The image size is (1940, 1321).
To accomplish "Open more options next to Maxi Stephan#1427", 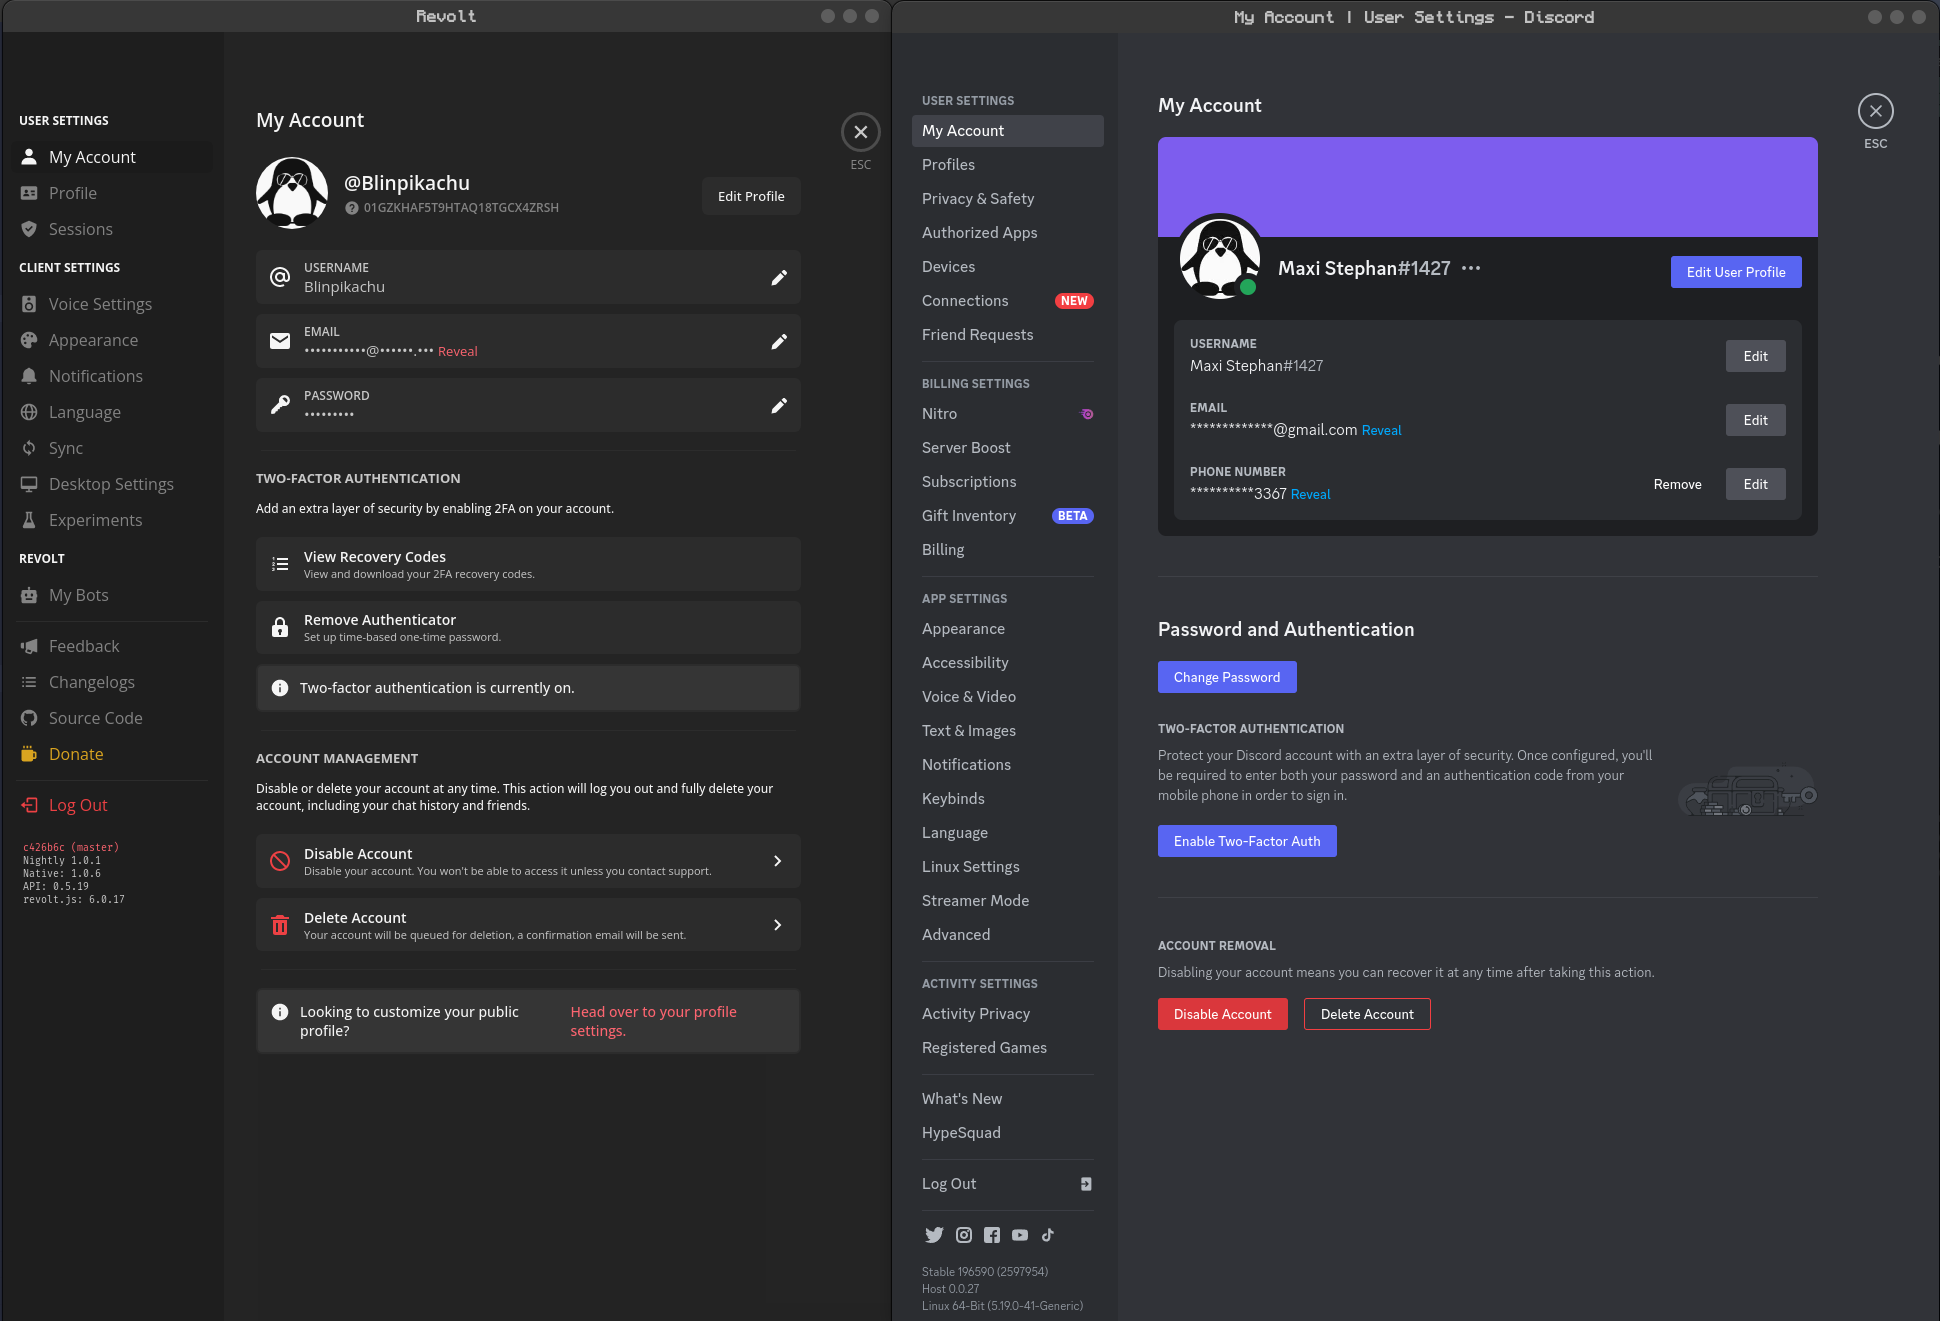I will [1471, 268].
